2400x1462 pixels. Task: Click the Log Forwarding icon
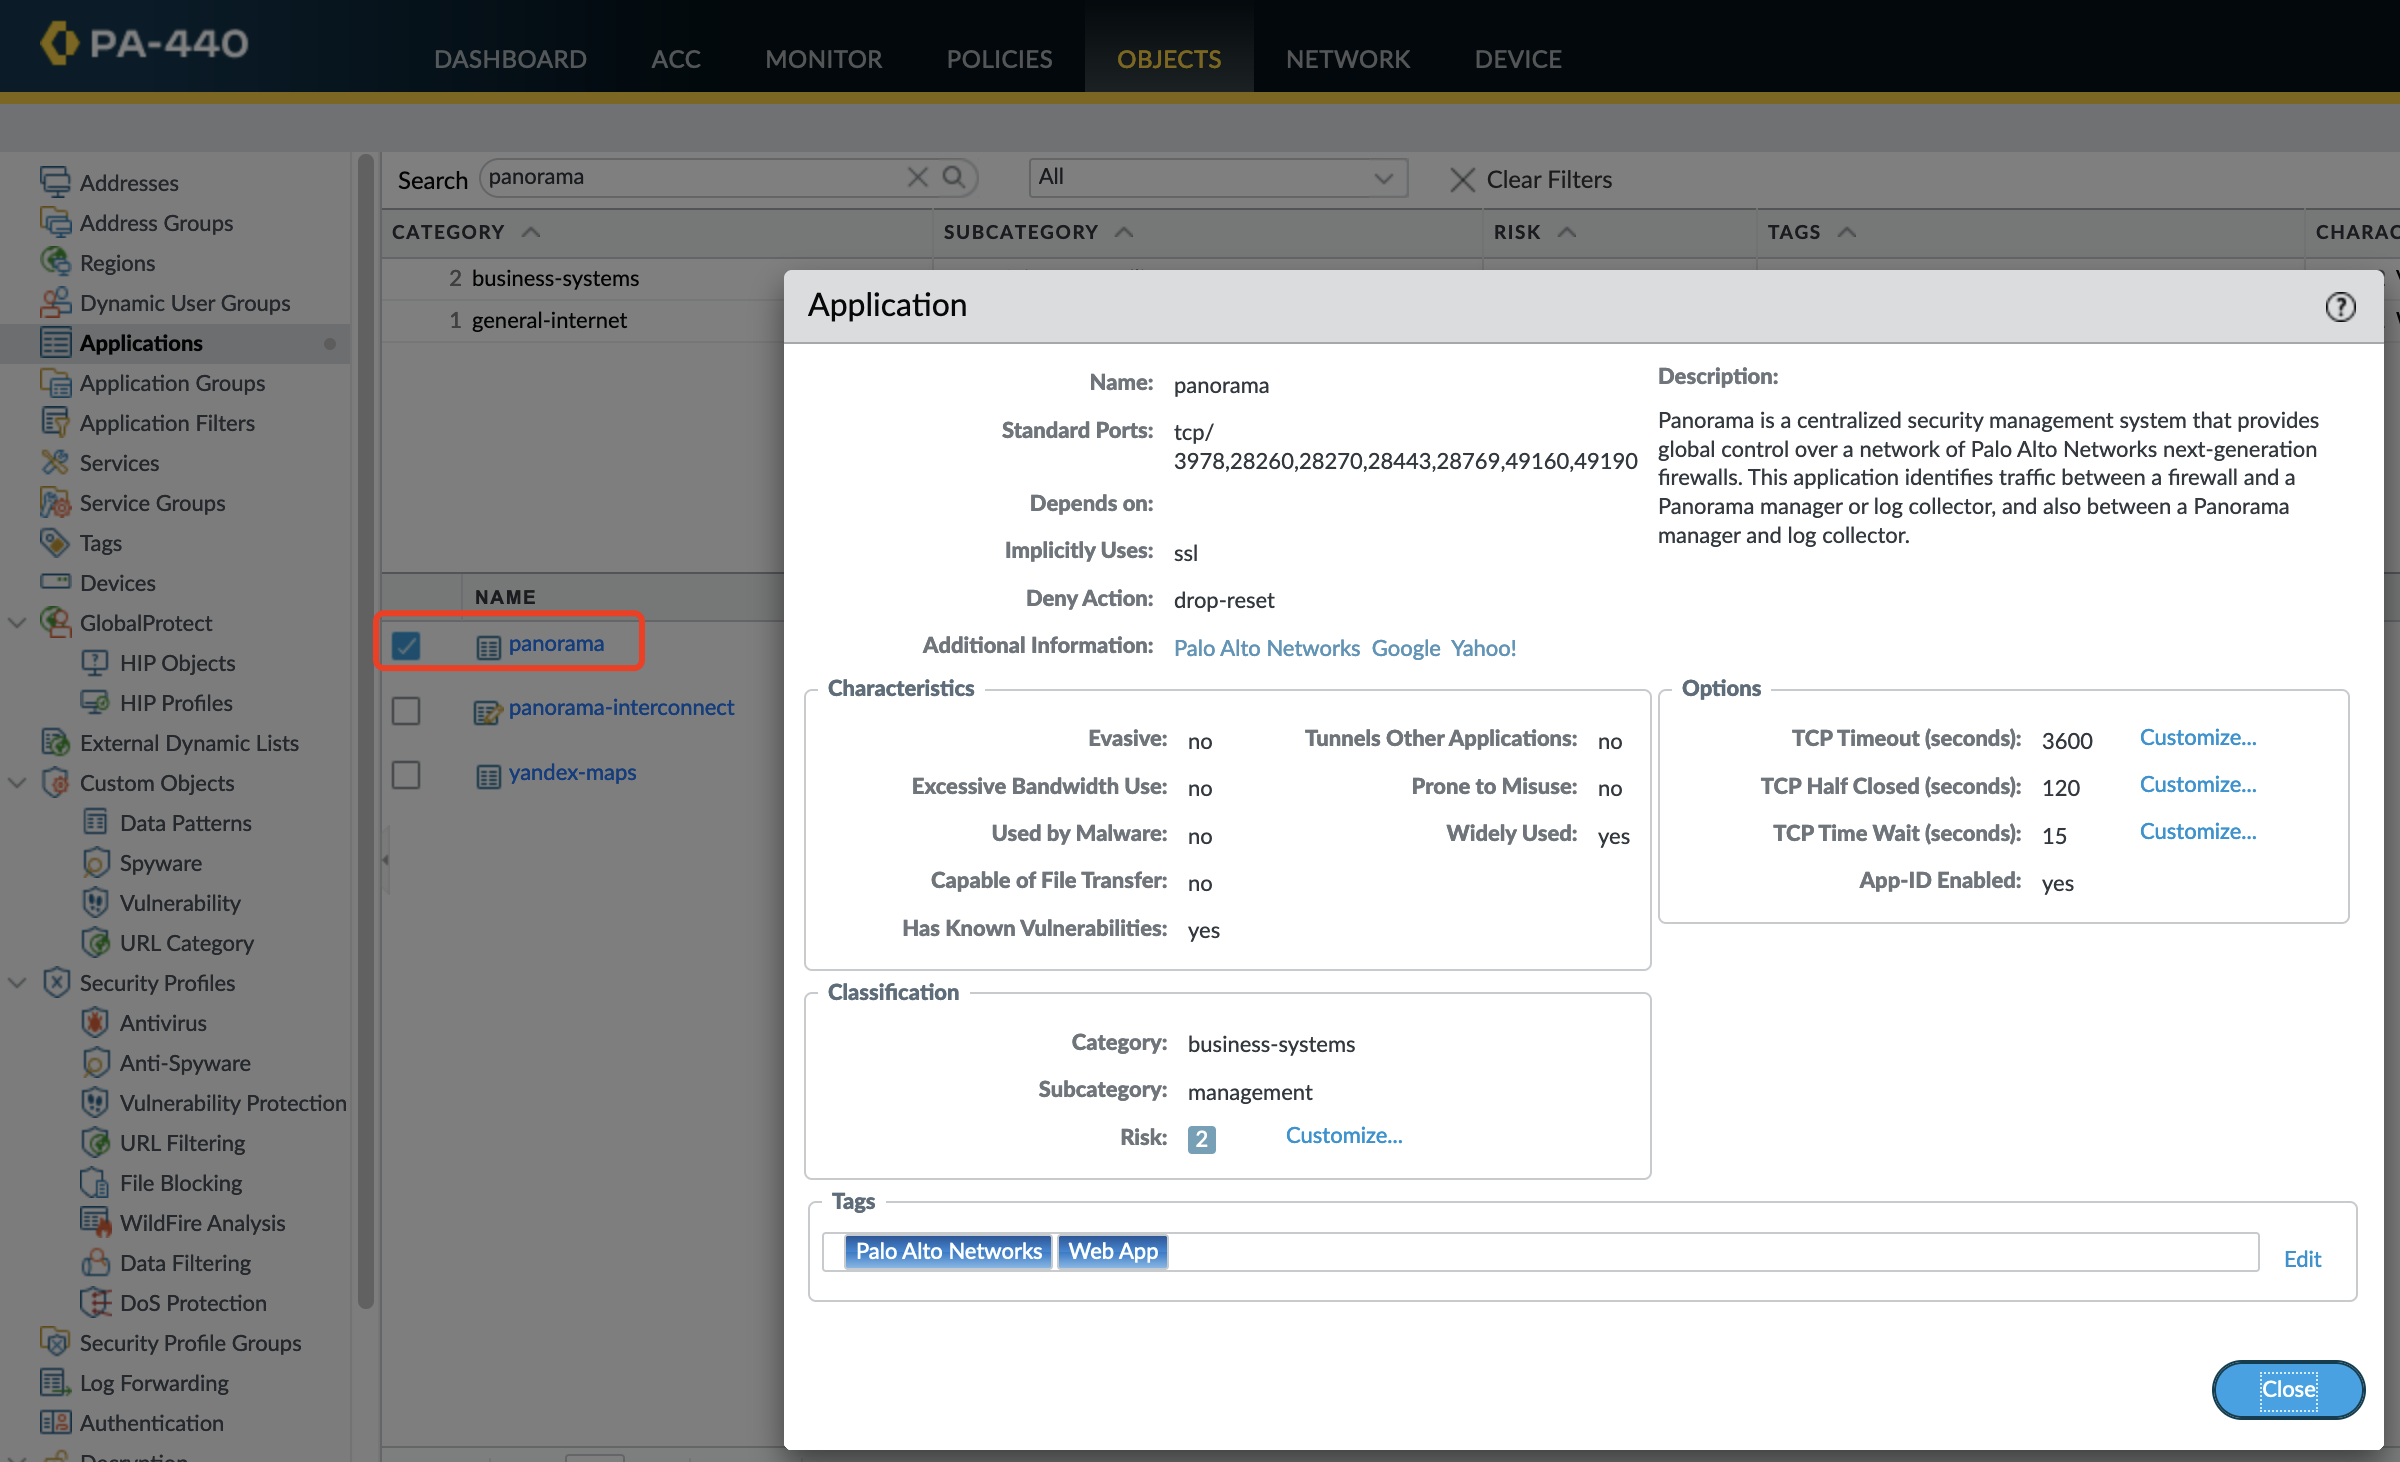[x=55, y=1382]
